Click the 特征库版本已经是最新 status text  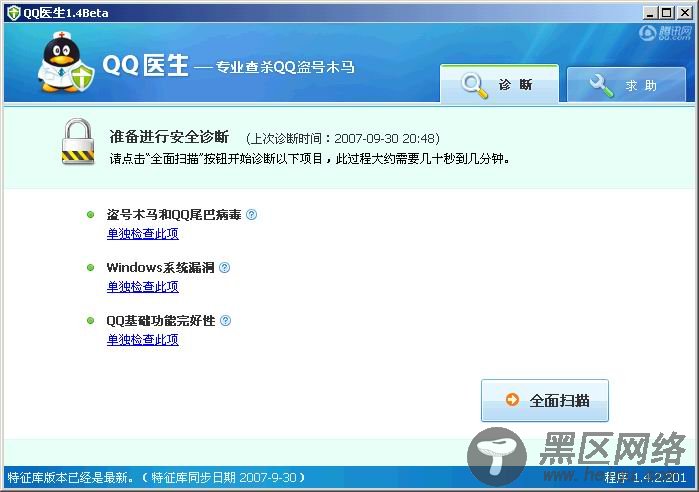[70, 478]
